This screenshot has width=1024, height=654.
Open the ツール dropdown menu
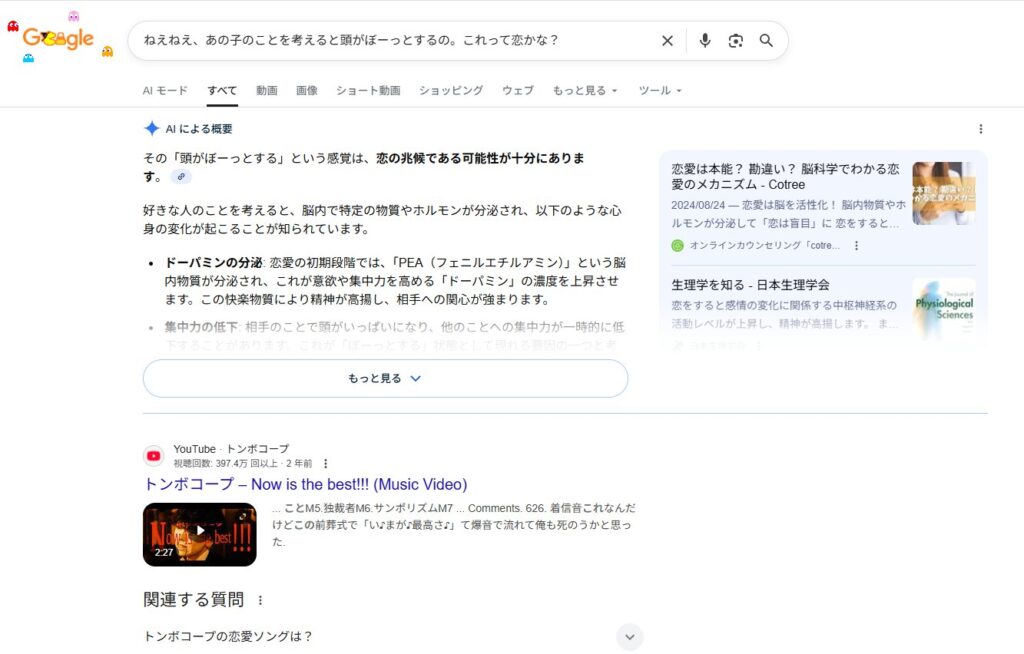(x=660, y=91)
